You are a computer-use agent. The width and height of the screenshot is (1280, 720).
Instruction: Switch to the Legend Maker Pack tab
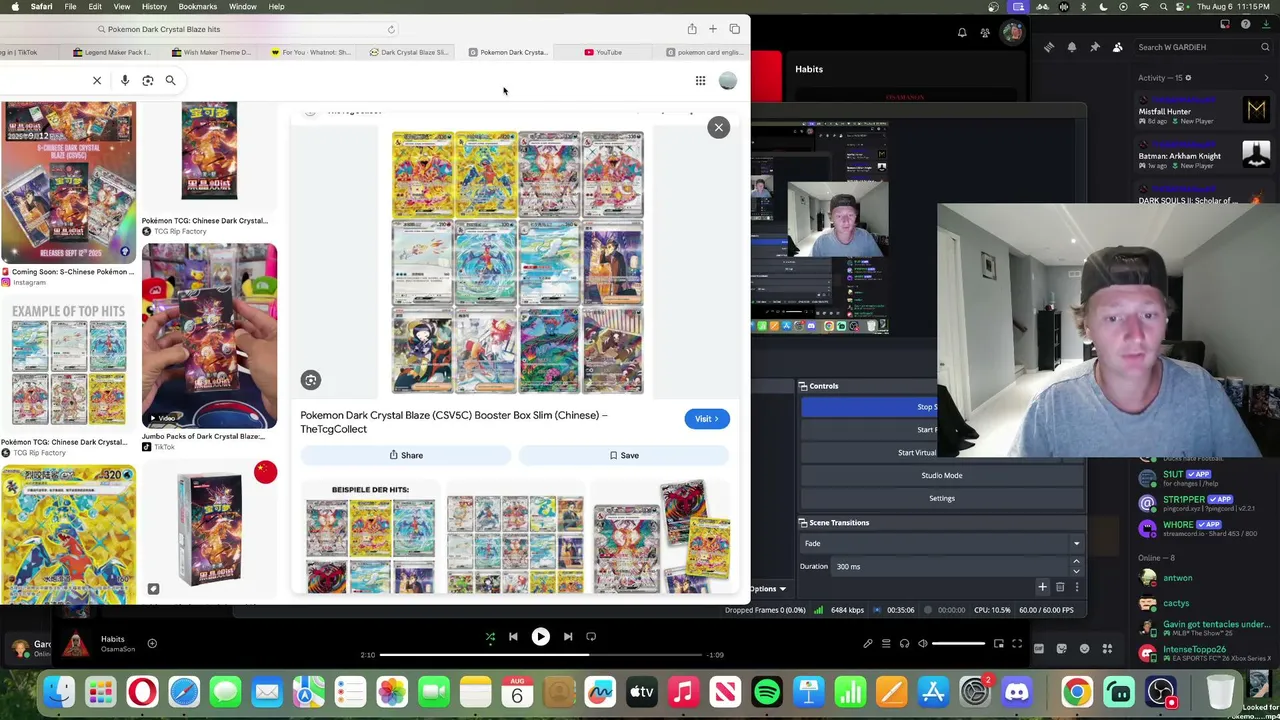coord(112,52)
